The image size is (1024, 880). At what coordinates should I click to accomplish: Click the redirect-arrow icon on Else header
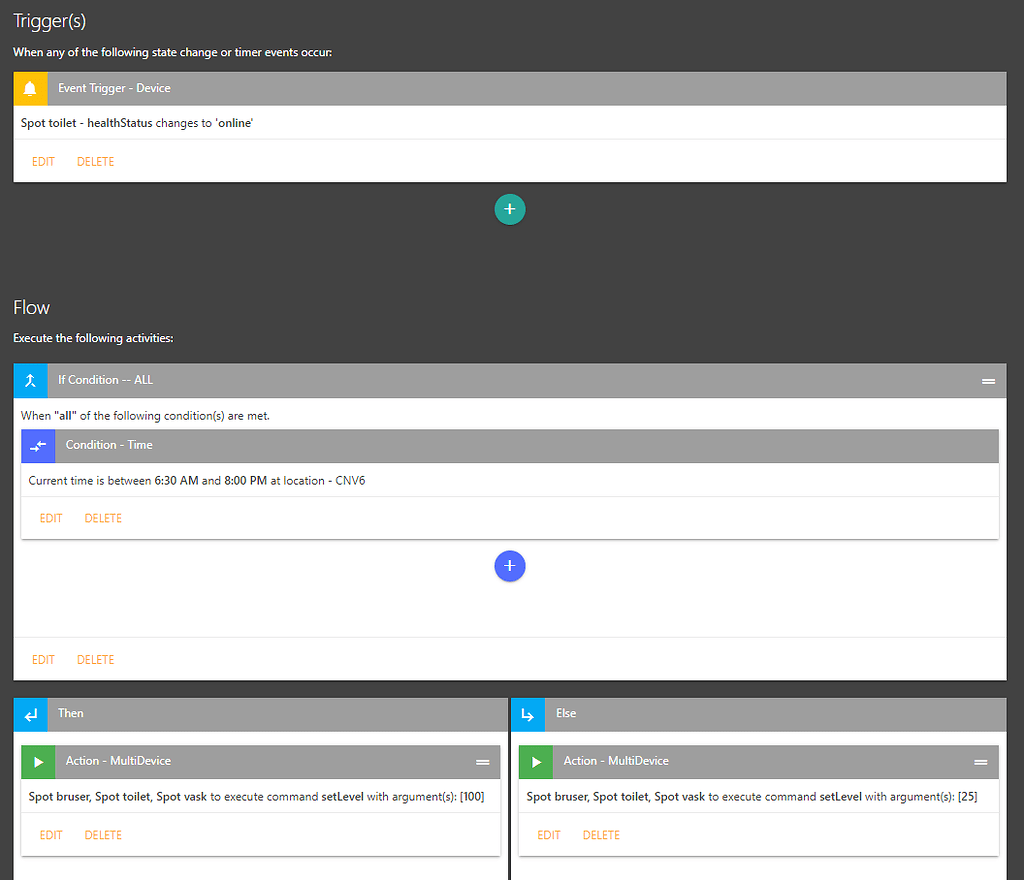click(x=528, y=714)
